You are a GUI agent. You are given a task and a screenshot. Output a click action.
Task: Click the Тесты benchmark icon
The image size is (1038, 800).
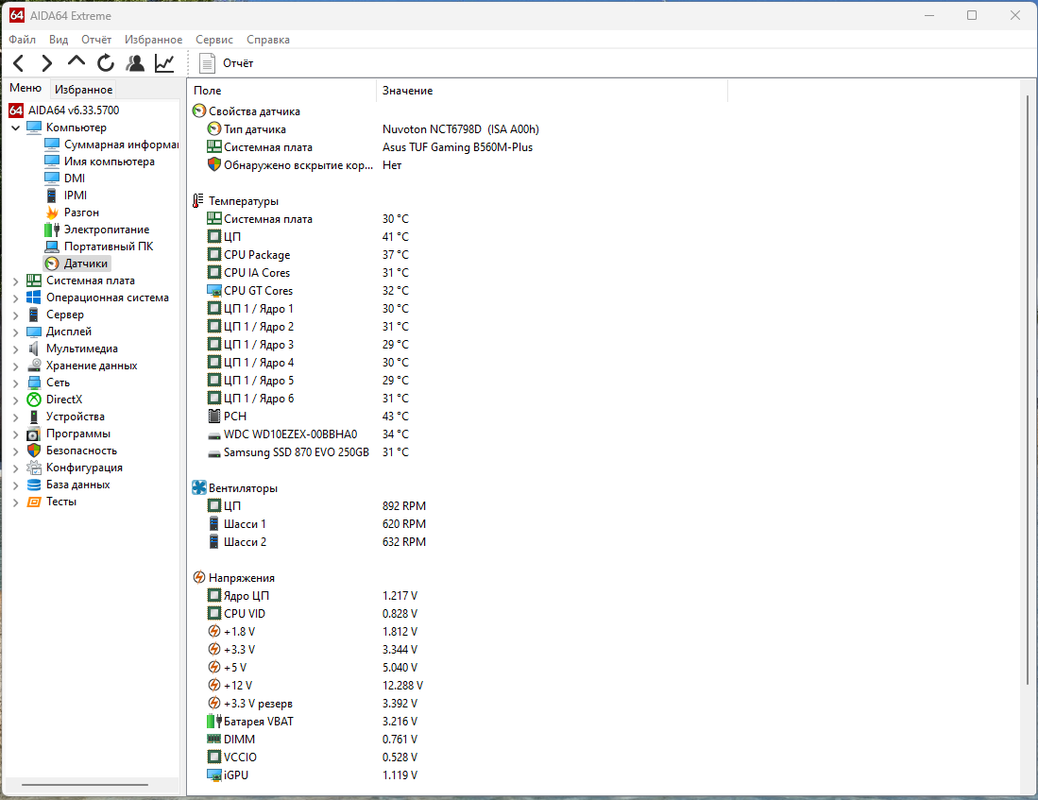click(x=34, y=502)
